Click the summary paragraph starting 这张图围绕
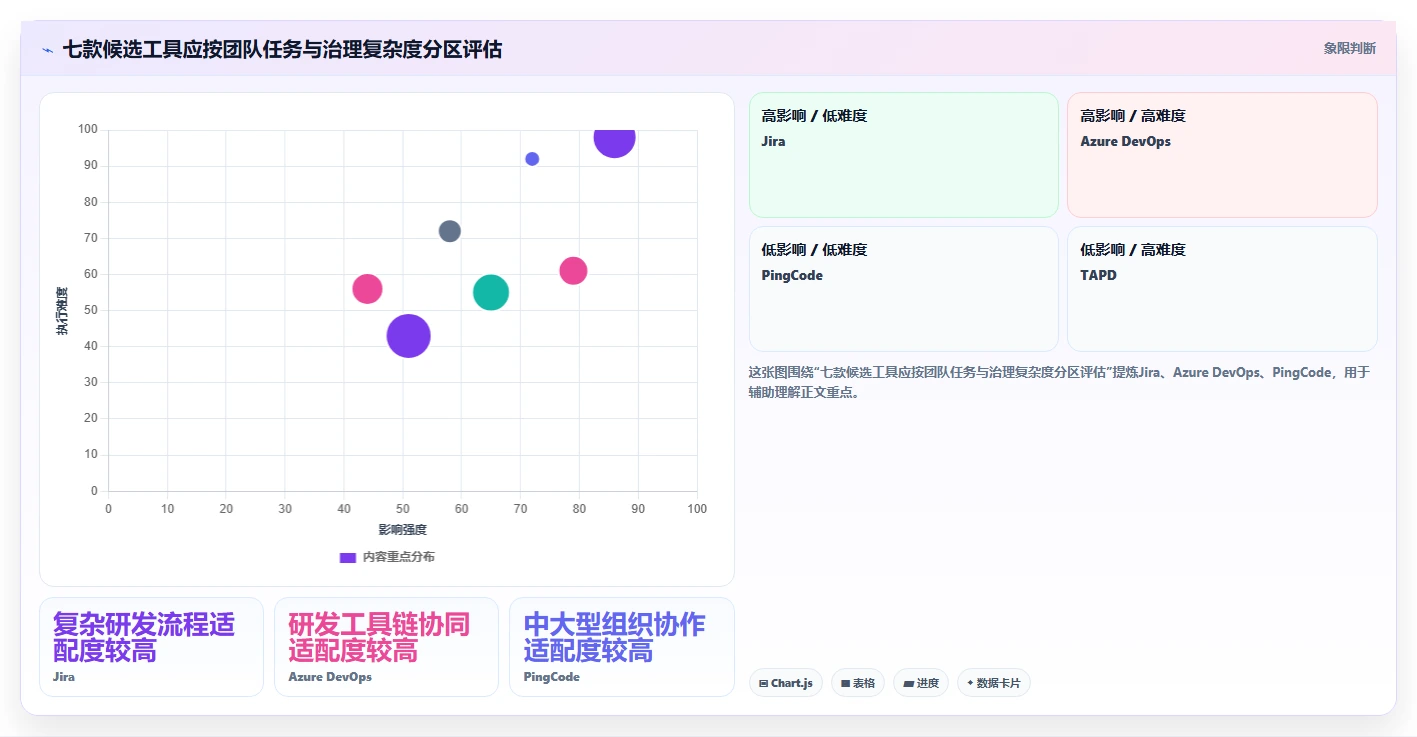This screenshot has width=1417, height=737. 1059,382
